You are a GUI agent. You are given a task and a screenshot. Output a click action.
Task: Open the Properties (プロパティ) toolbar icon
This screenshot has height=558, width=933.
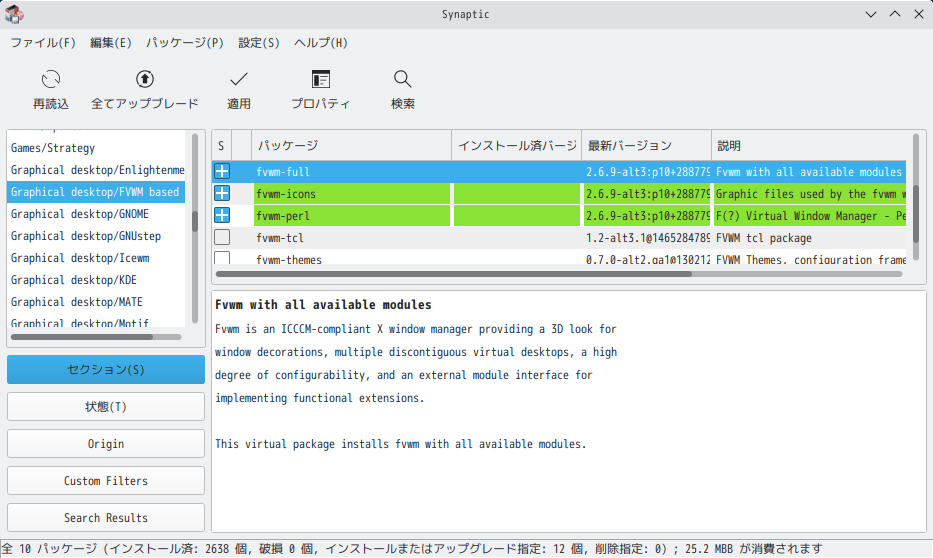[x=321, y=79]
